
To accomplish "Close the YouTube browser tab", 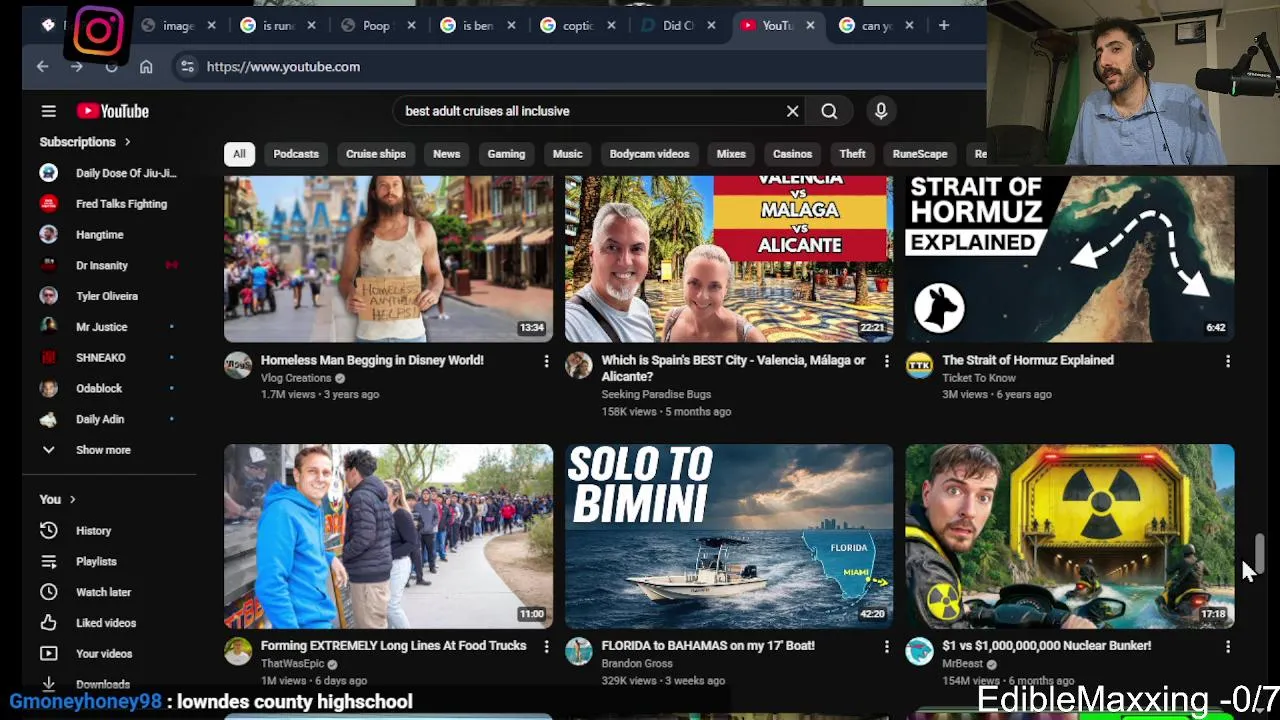I will (x=810, y=25).
